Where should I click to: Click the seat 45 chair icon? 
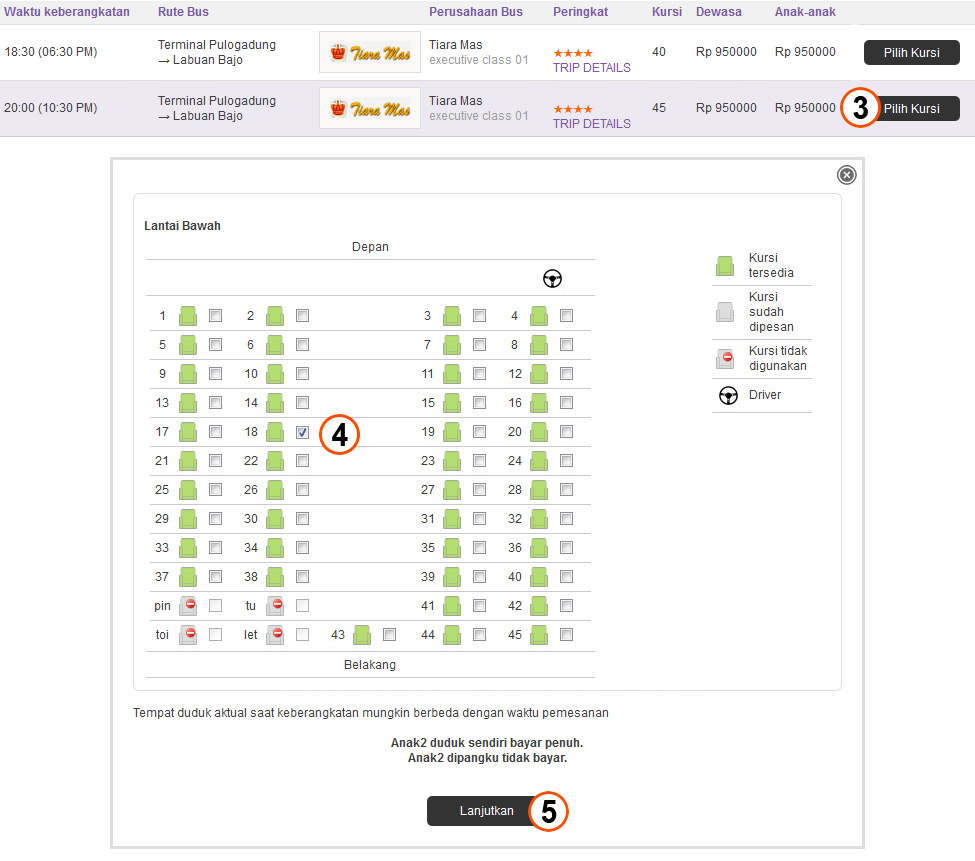coord(539,635)
